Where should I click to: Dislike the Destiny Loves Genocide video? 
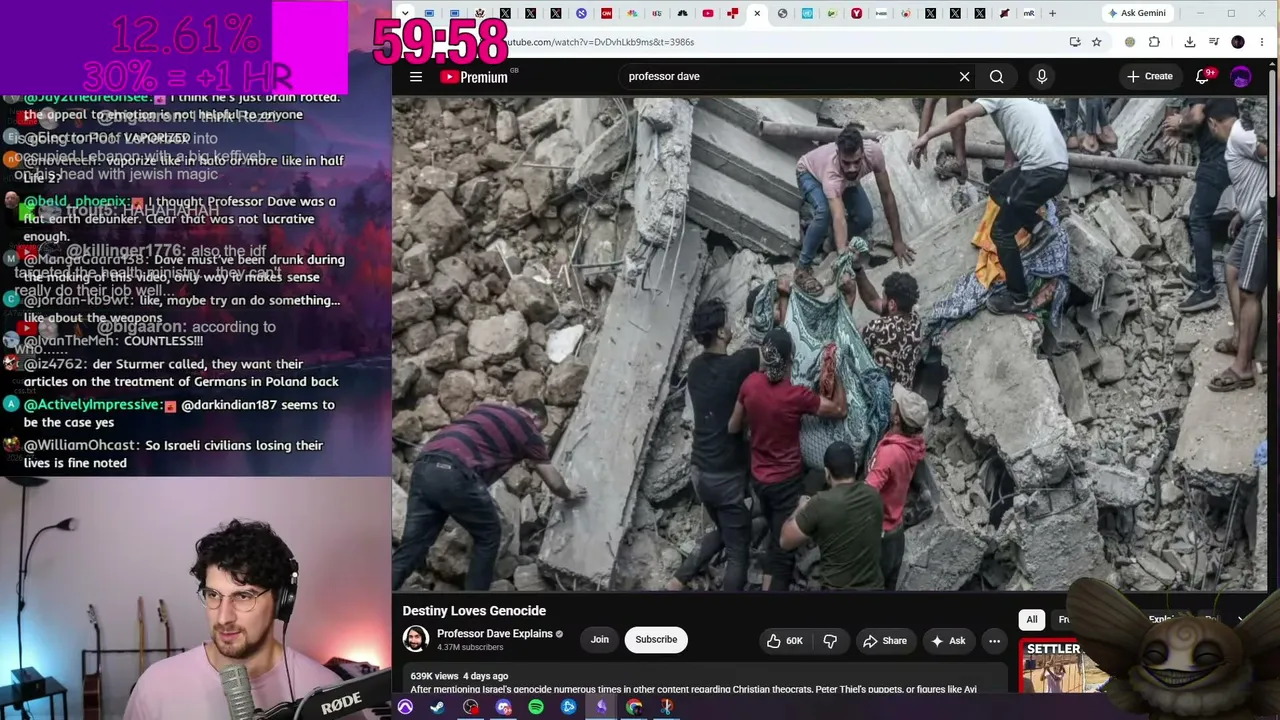click(x=830, y=641)
